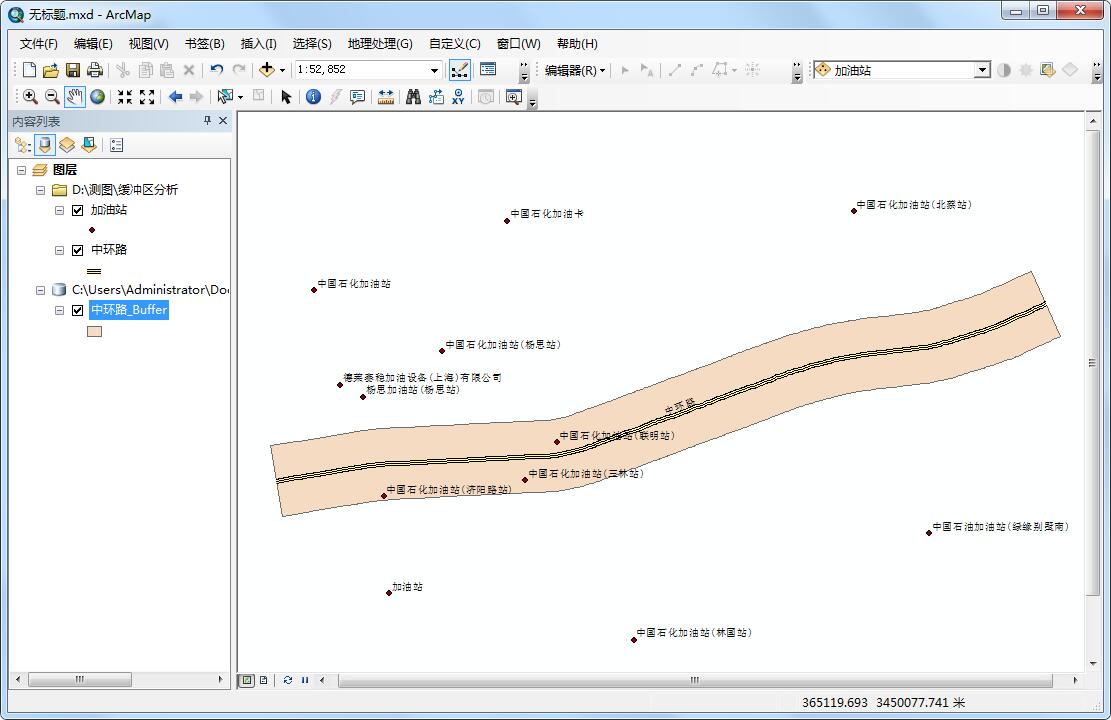1111x720 pixels.
Task: Close the 内容列表 panel
Action: 222,121
